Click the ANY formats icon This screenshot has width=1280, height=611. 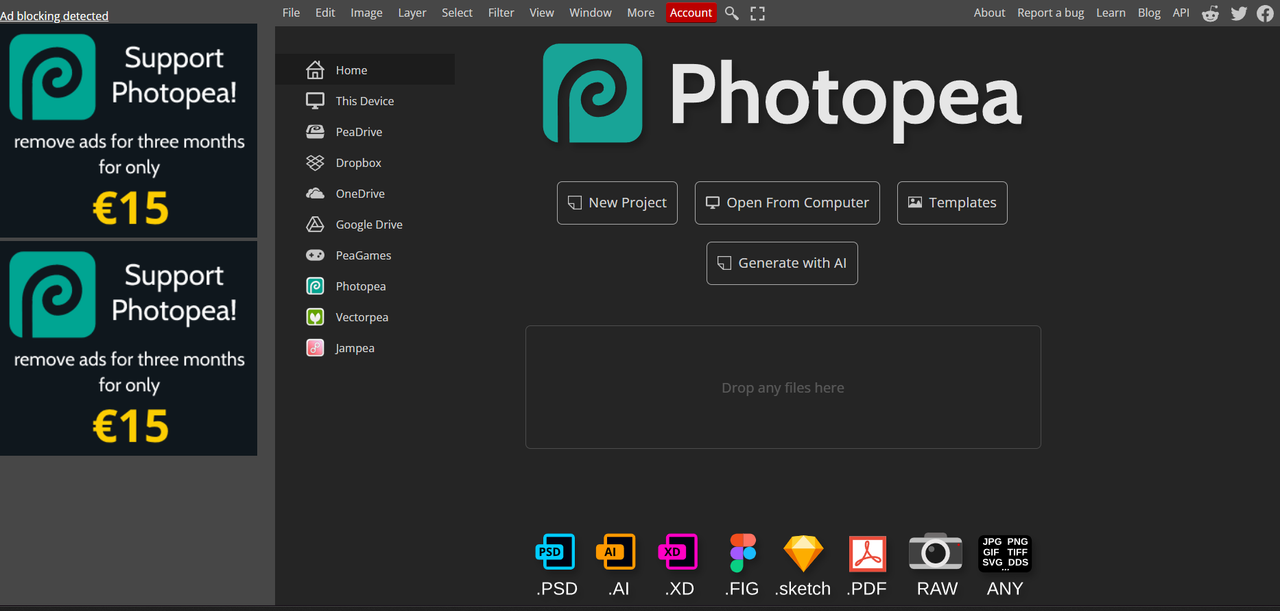(x=1005, y=552)
